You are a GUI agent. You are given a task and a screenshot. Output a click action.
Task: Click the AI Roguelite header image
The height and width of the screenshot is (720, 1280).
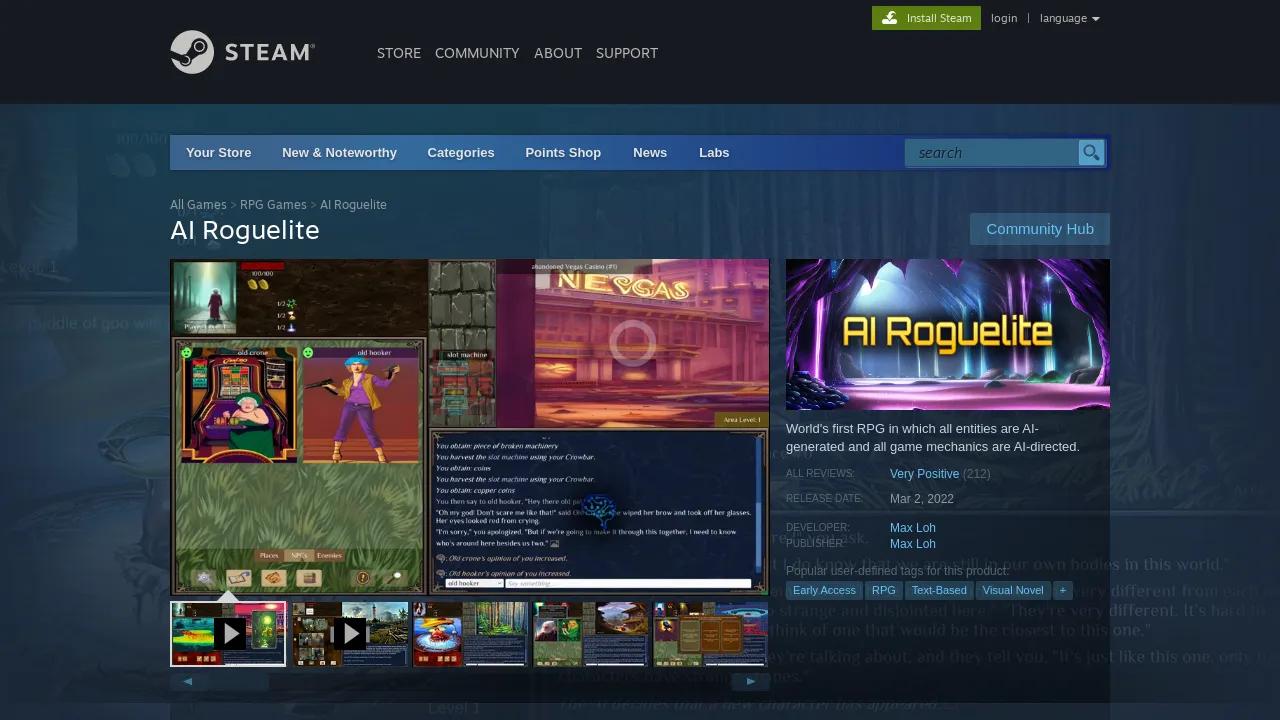(948, 334)
